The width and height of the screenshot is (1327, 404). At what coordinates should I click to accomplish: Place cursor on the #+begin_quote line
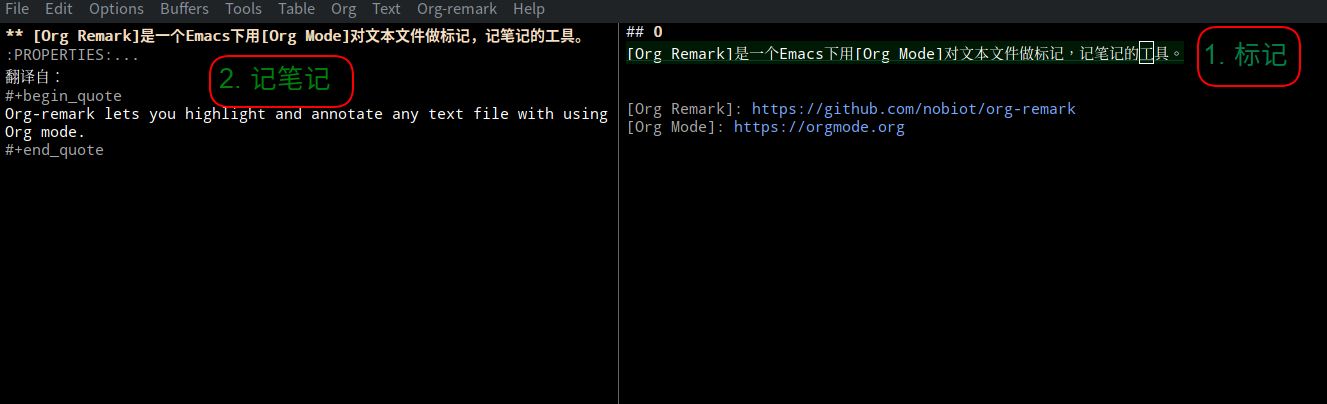[63, 96]
